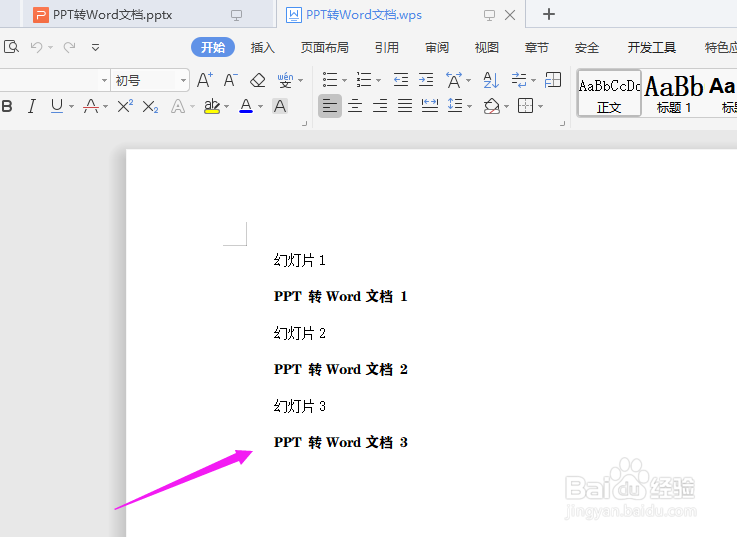Open borders dropdown arrow
The width and height of the screenshot is (737, 537).
tap(541, 107)
